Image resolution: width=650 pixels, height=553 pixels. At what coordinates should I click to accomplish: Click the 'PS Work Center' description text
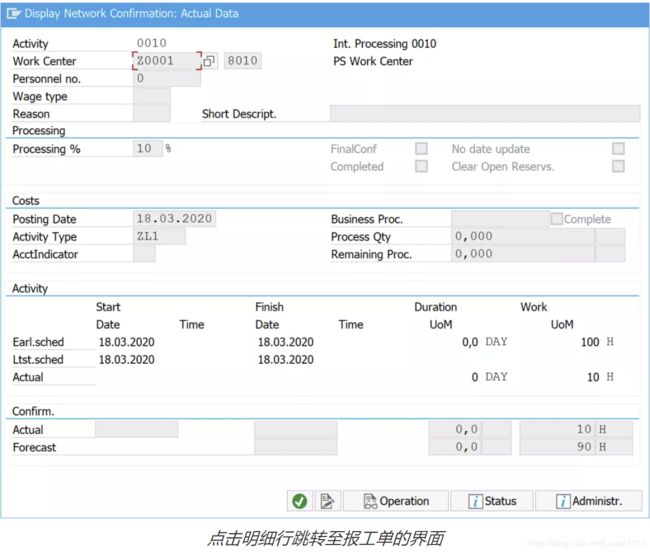point(373,61)
